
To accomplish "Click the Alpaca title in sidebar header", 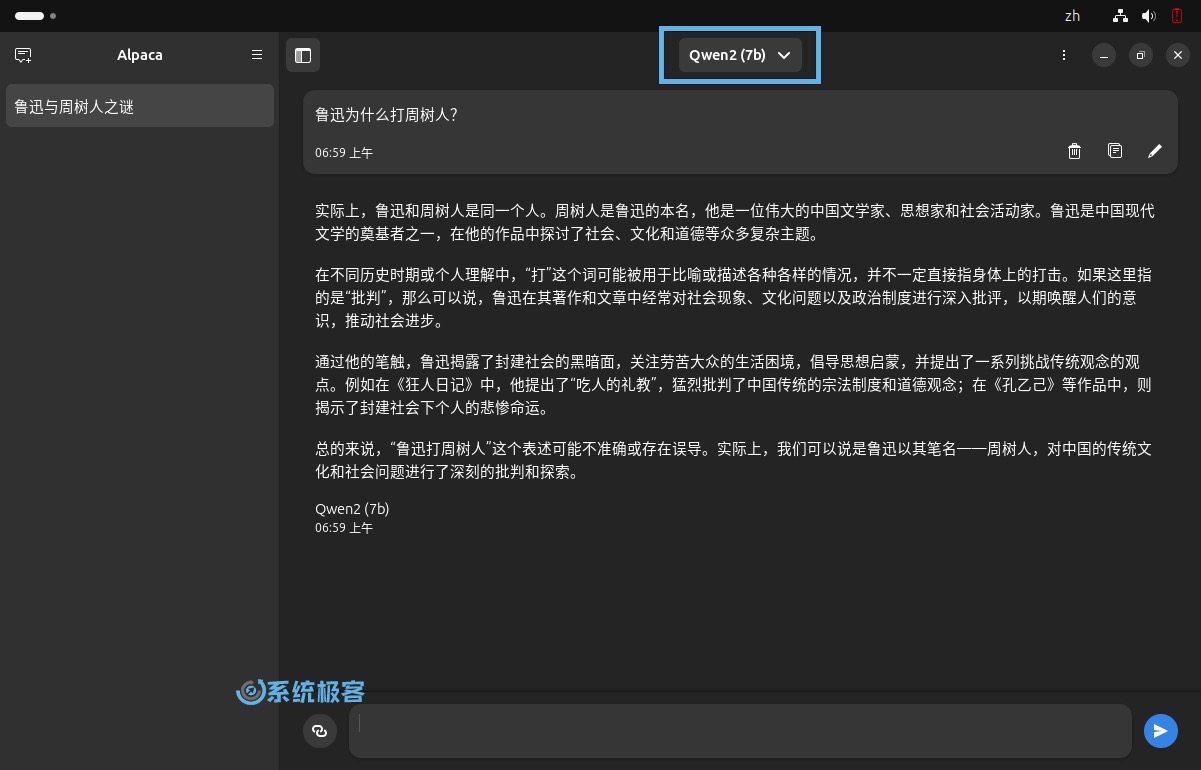I will 140,55.
